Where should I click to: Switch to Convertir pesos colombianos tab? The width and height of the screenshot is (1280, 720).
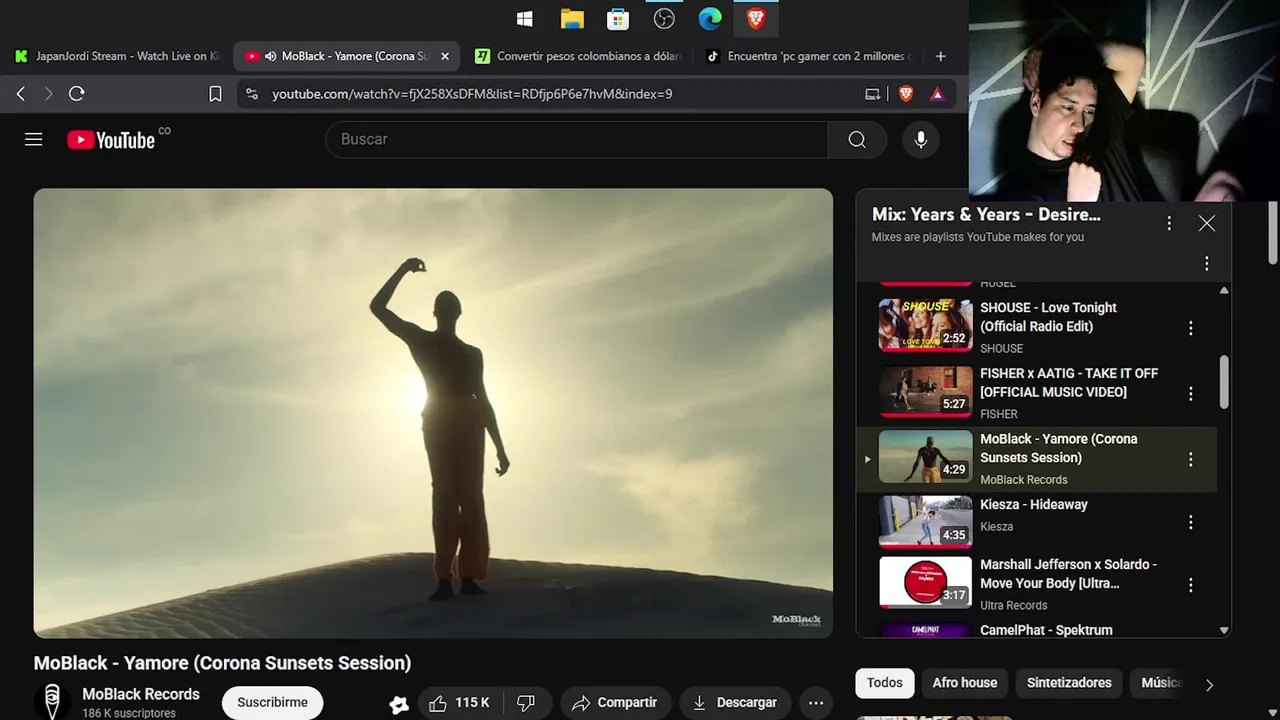click(579, 56)
